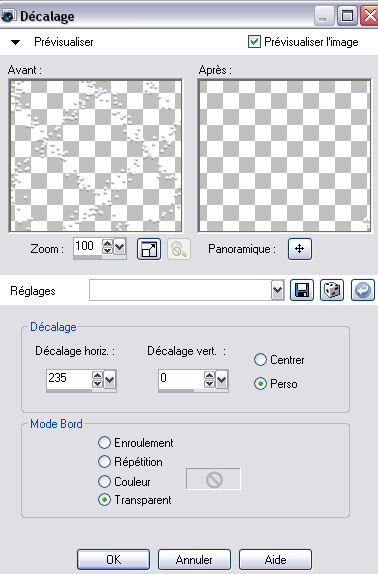This screenshot has width=378, height=574.
Task: Click the OK button
Action: click(x=113, y=560)
